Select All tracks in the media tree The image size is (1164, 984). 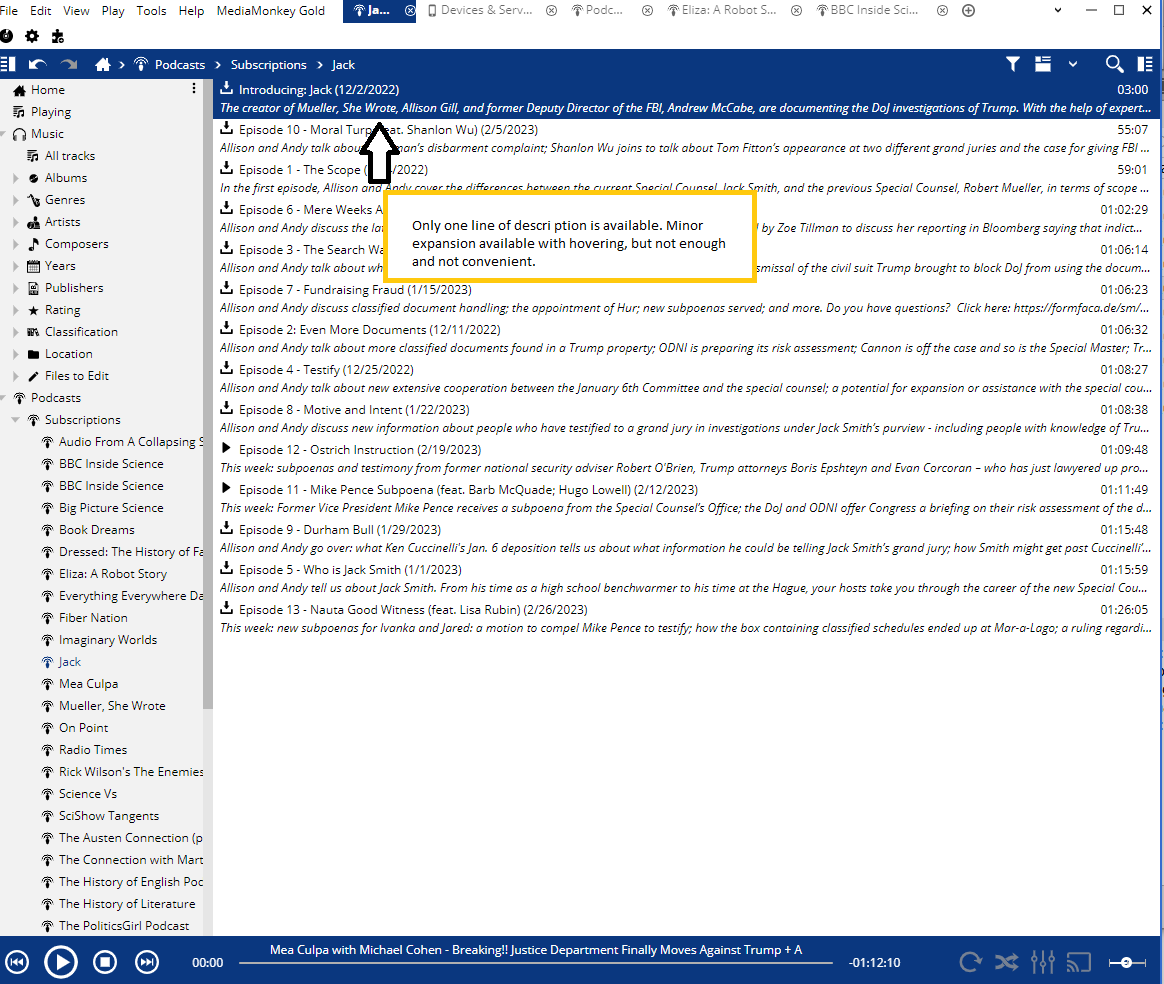[70, 156]
